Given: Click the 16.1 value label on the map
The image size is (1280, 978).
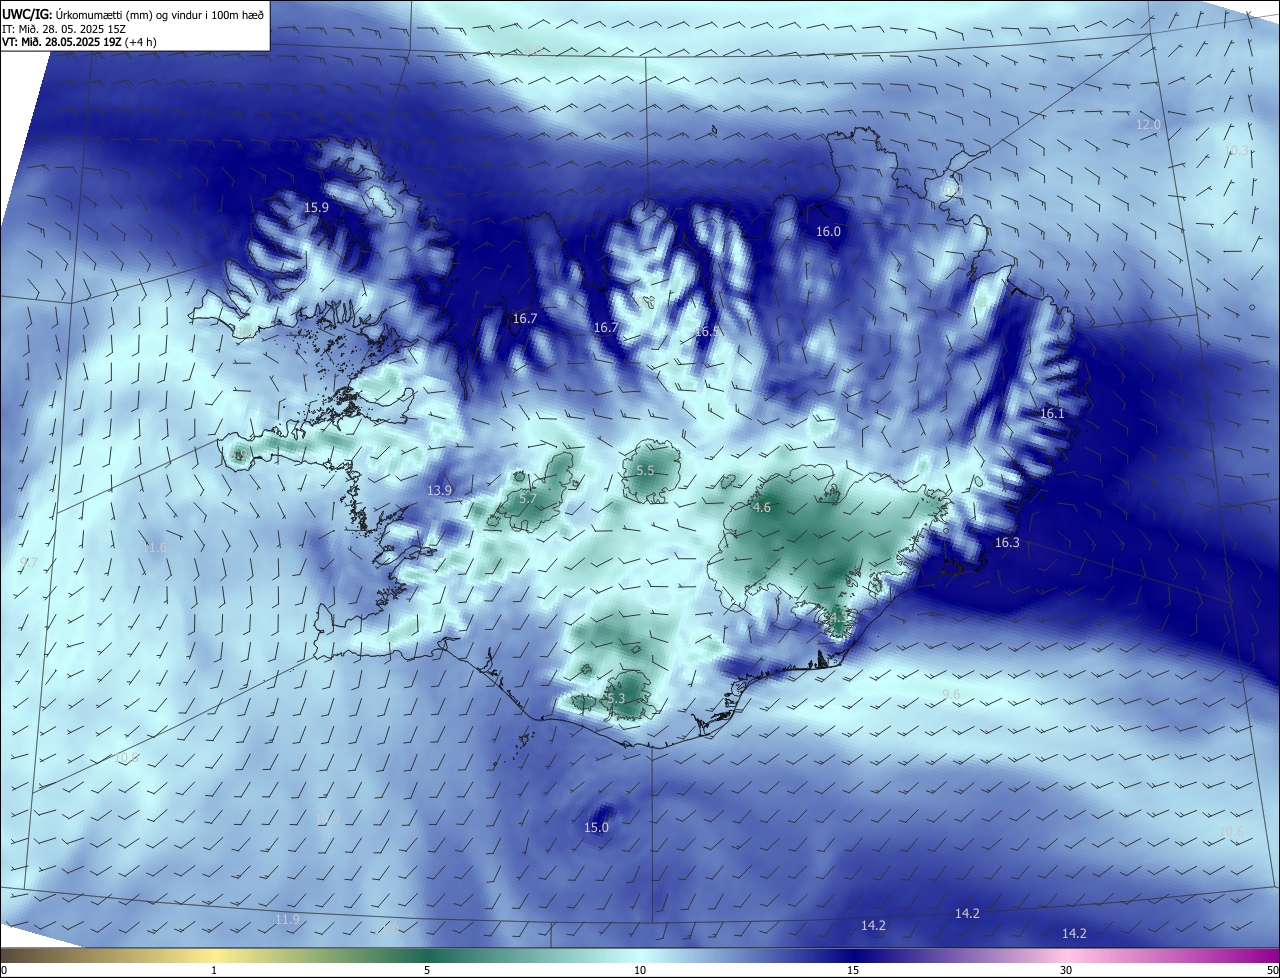Looking at the screenshot, I should click(1053, 414).
